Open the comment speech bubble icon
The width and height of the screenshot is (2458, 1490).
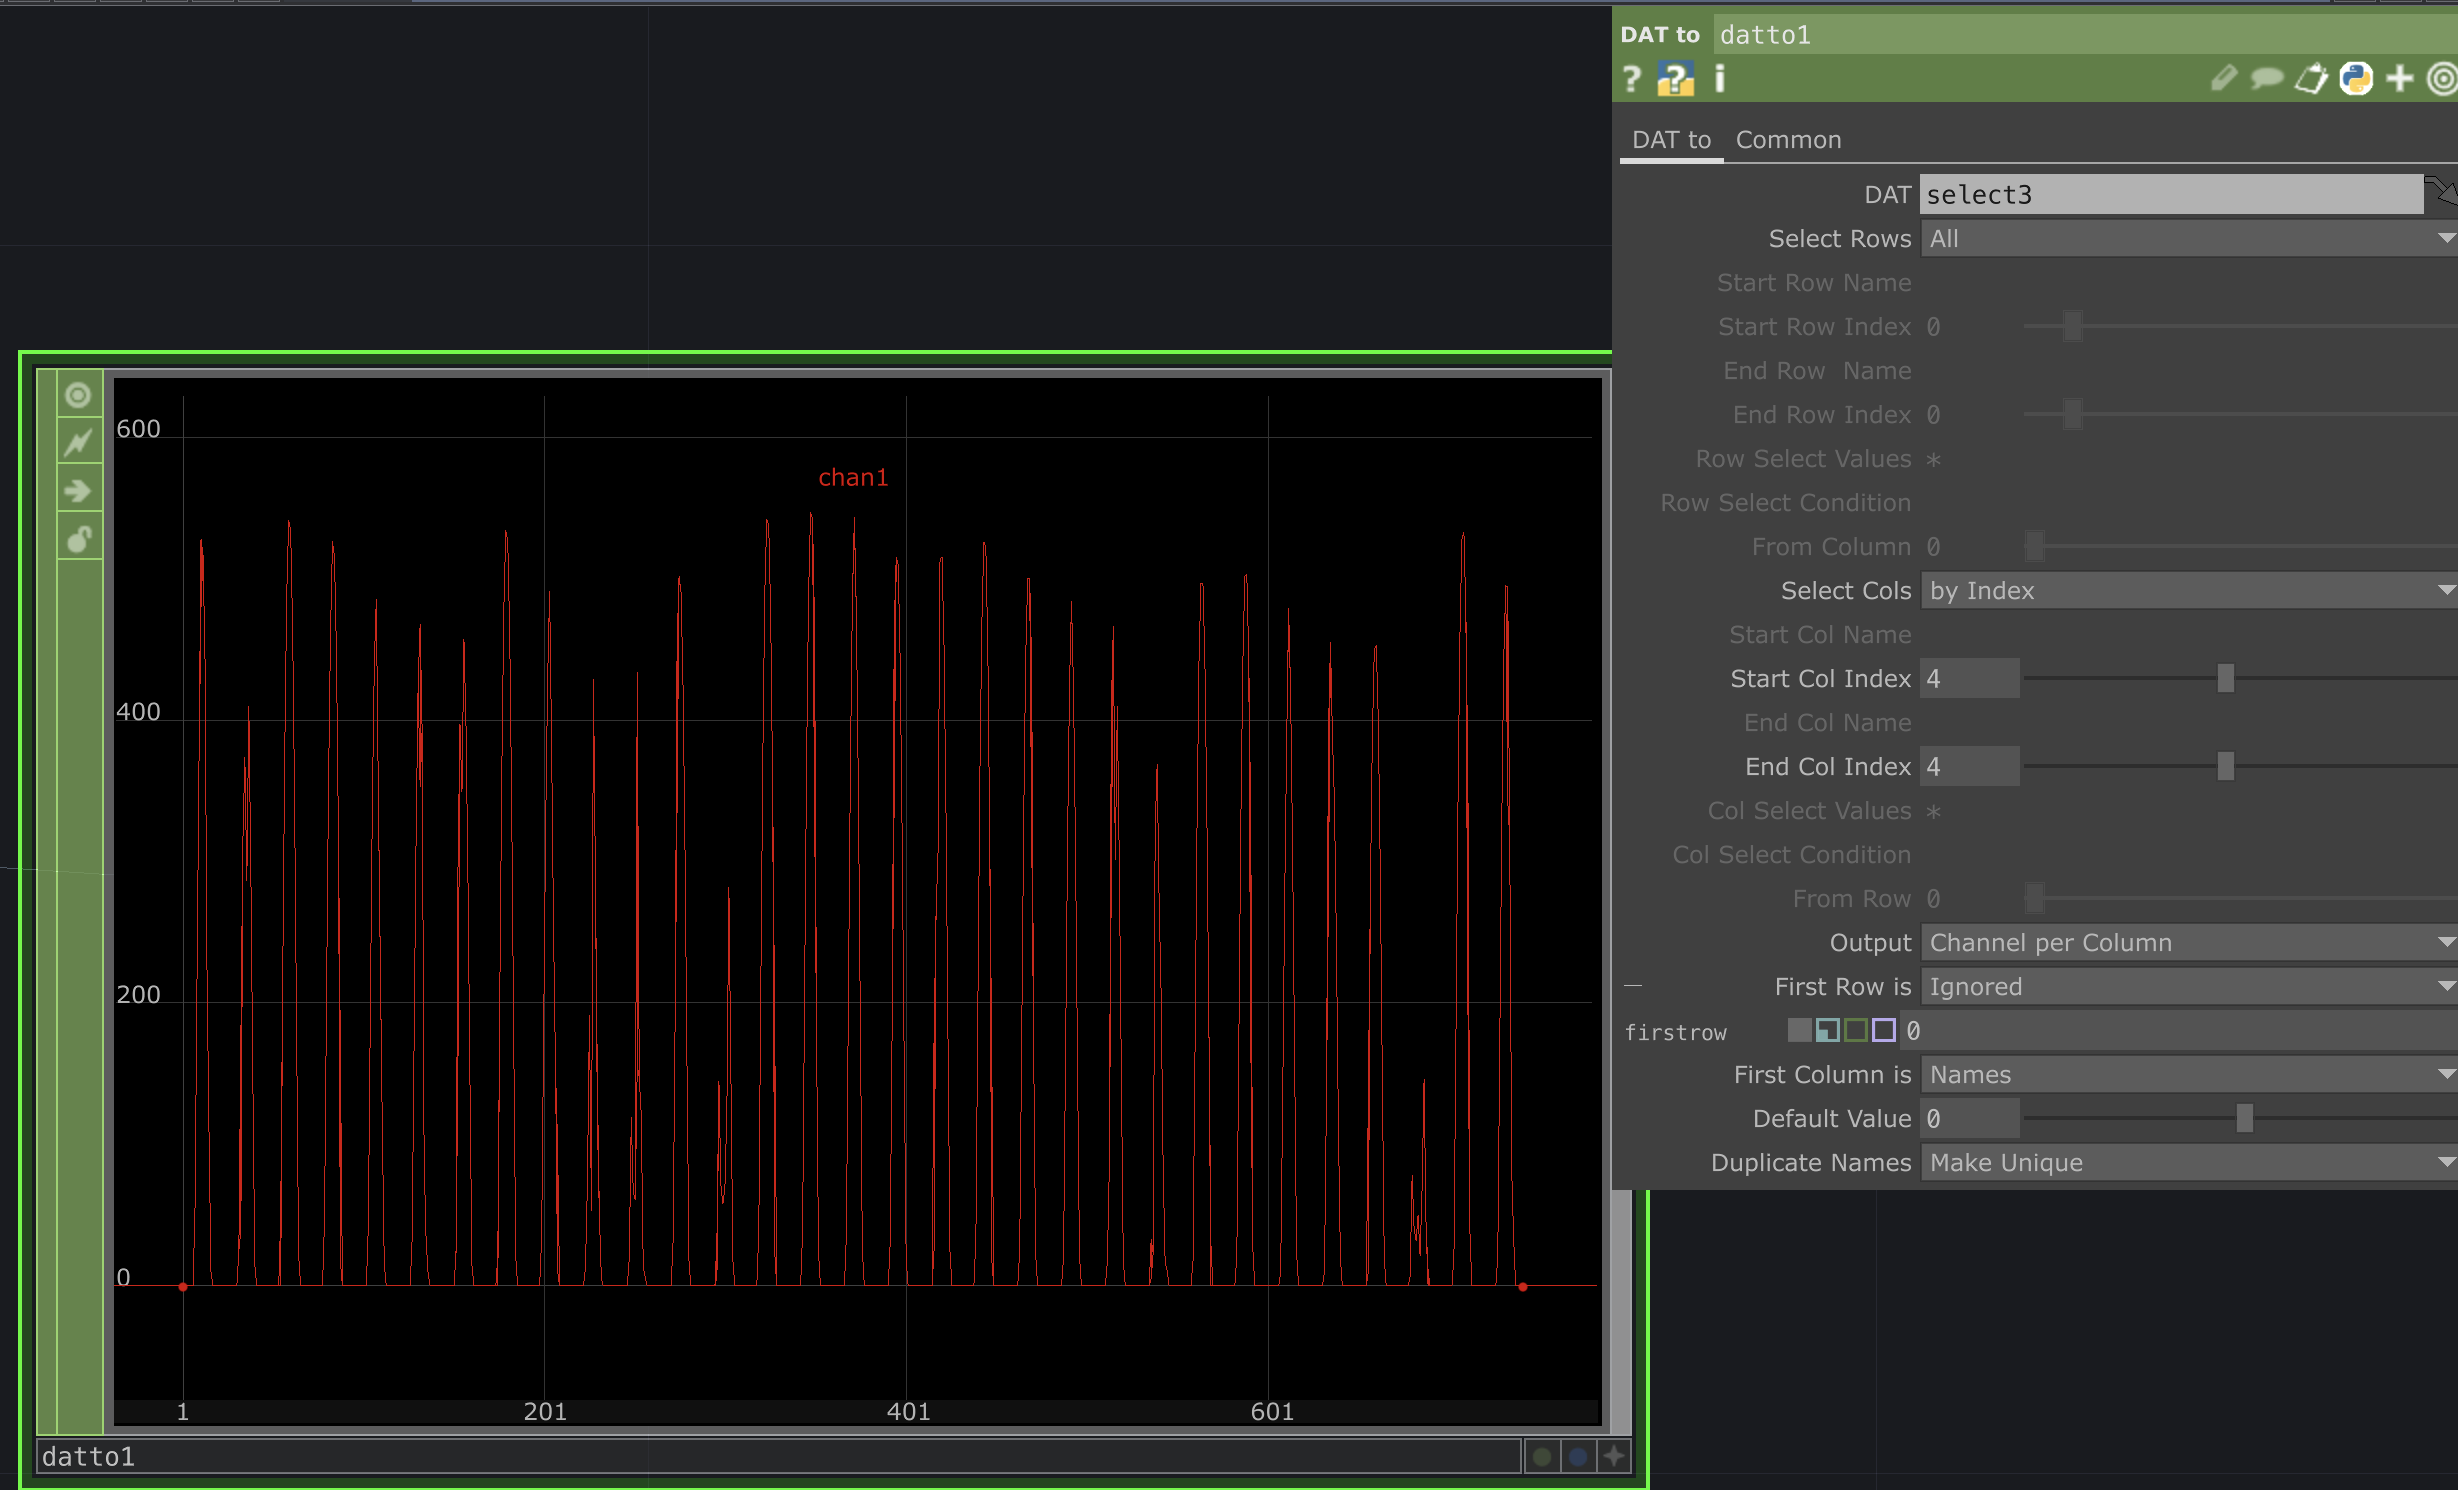(x=2266, y=78)
